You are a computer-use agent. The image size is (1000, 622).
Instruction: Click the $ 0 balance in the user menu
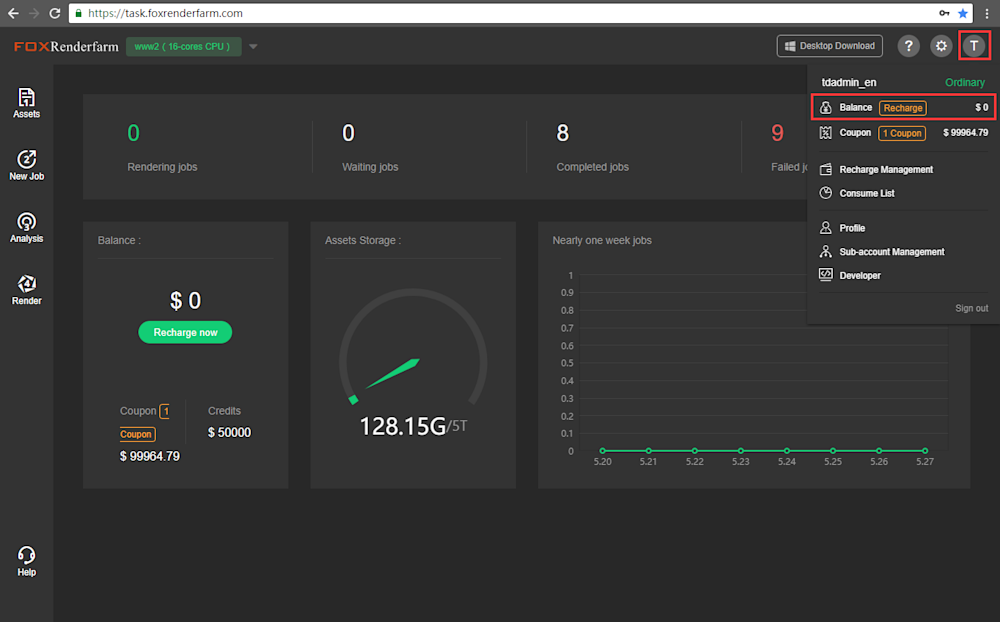coord(982,108)
